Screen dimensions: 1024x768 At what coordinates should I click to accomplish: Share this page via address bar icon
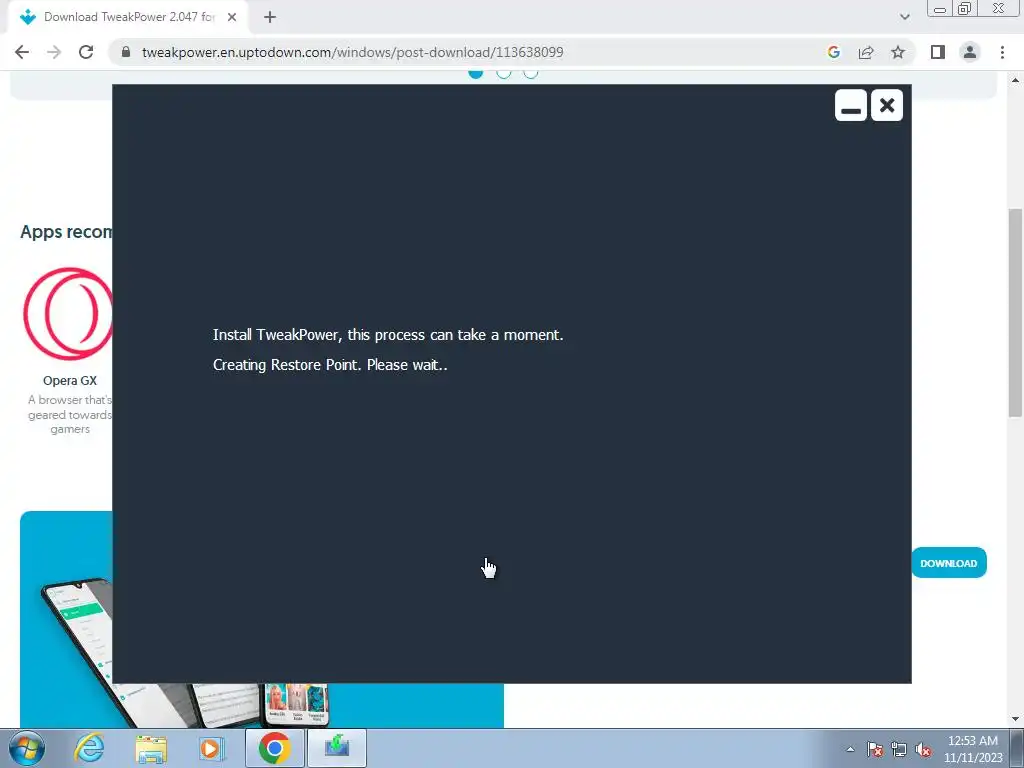(x=866, y=52)
